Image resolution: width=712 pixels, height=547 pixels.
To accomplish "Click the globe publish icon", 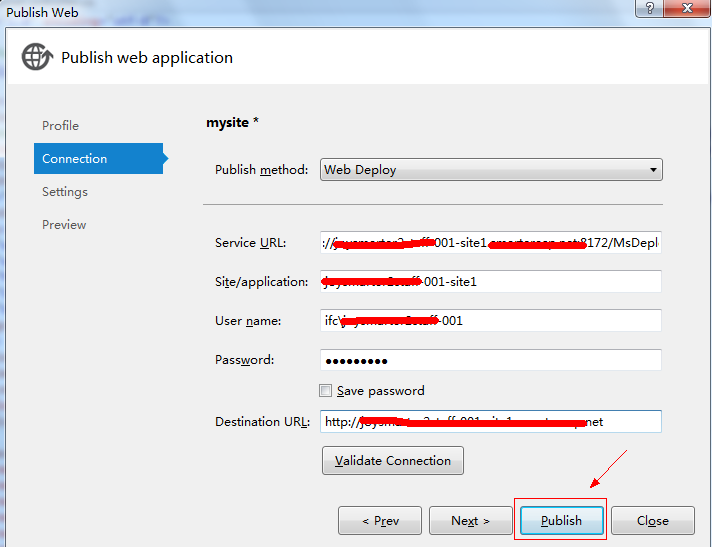I will pos(37,57).
